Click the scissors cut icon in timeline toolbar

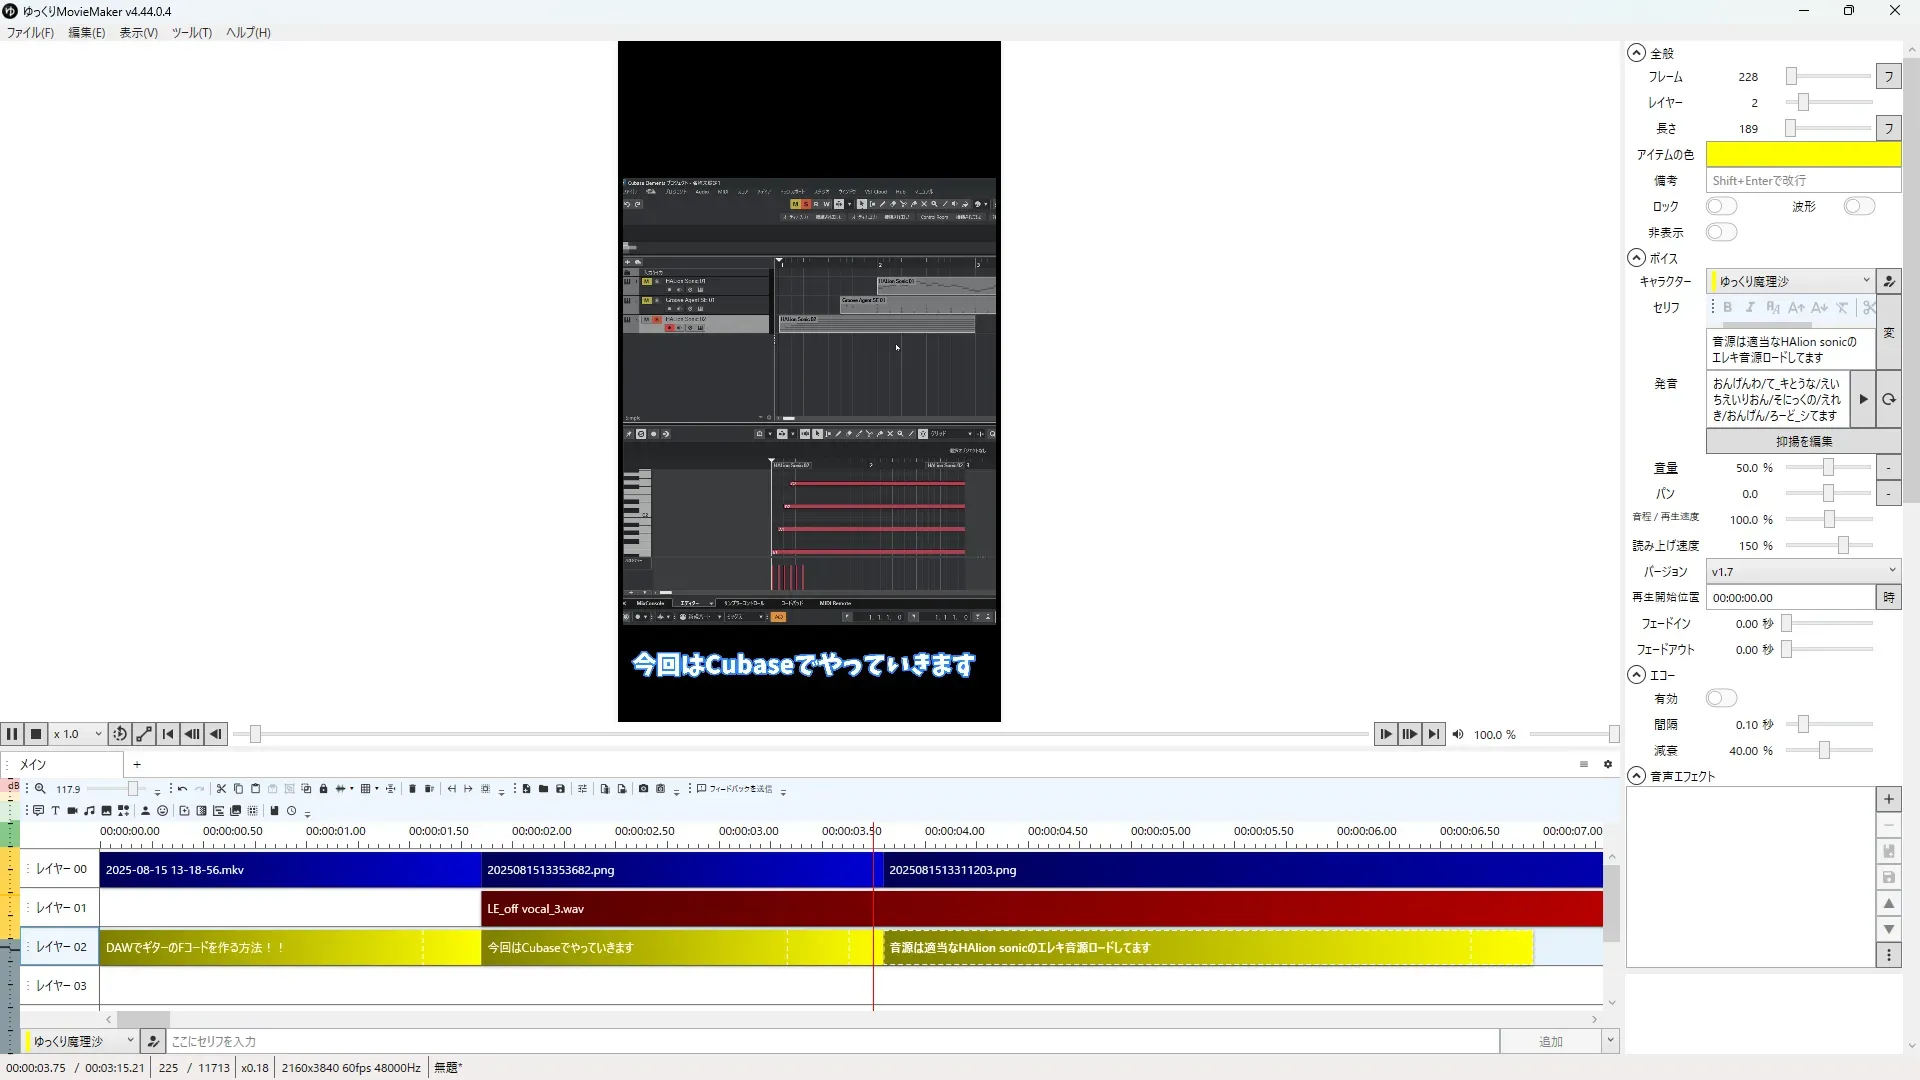point(221,789)
